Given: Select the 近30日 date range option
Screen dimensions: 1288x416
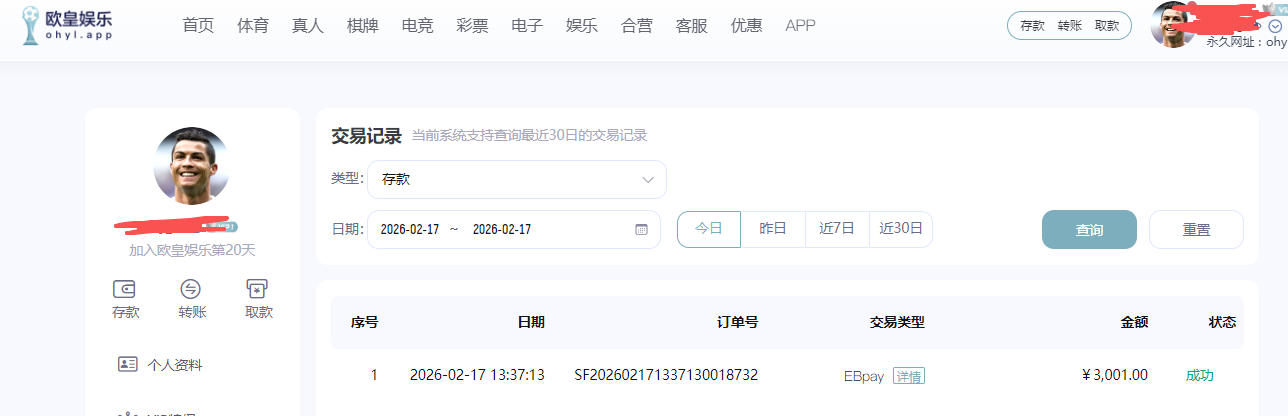Looking at the screenshot, I should (x=901, y=229).
